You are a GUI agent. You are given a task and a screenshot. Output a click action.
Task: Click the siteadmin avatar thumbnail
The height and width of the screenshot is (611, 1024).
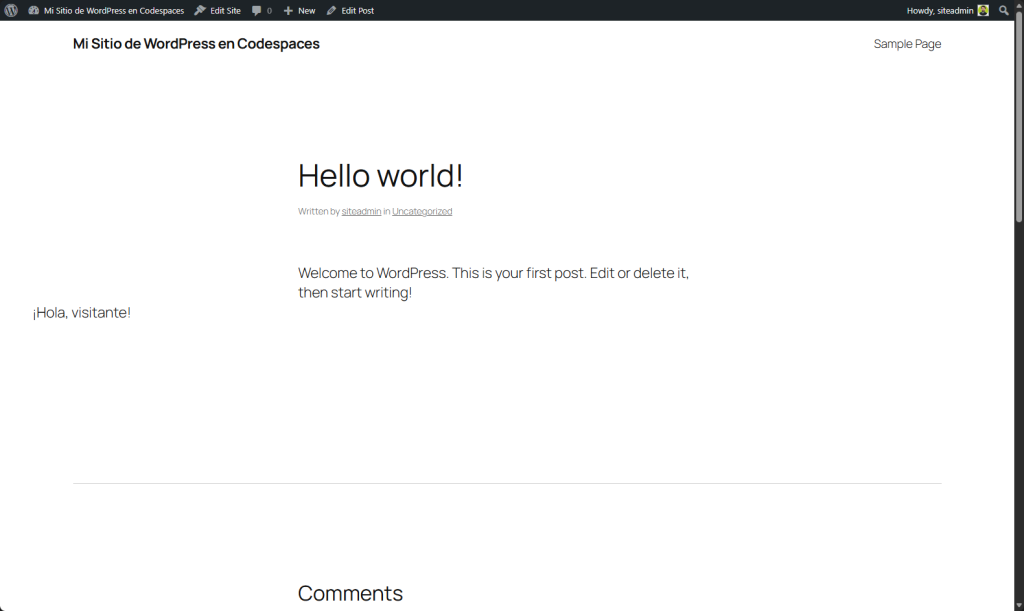pyautogui.click(x=983, y=10)
